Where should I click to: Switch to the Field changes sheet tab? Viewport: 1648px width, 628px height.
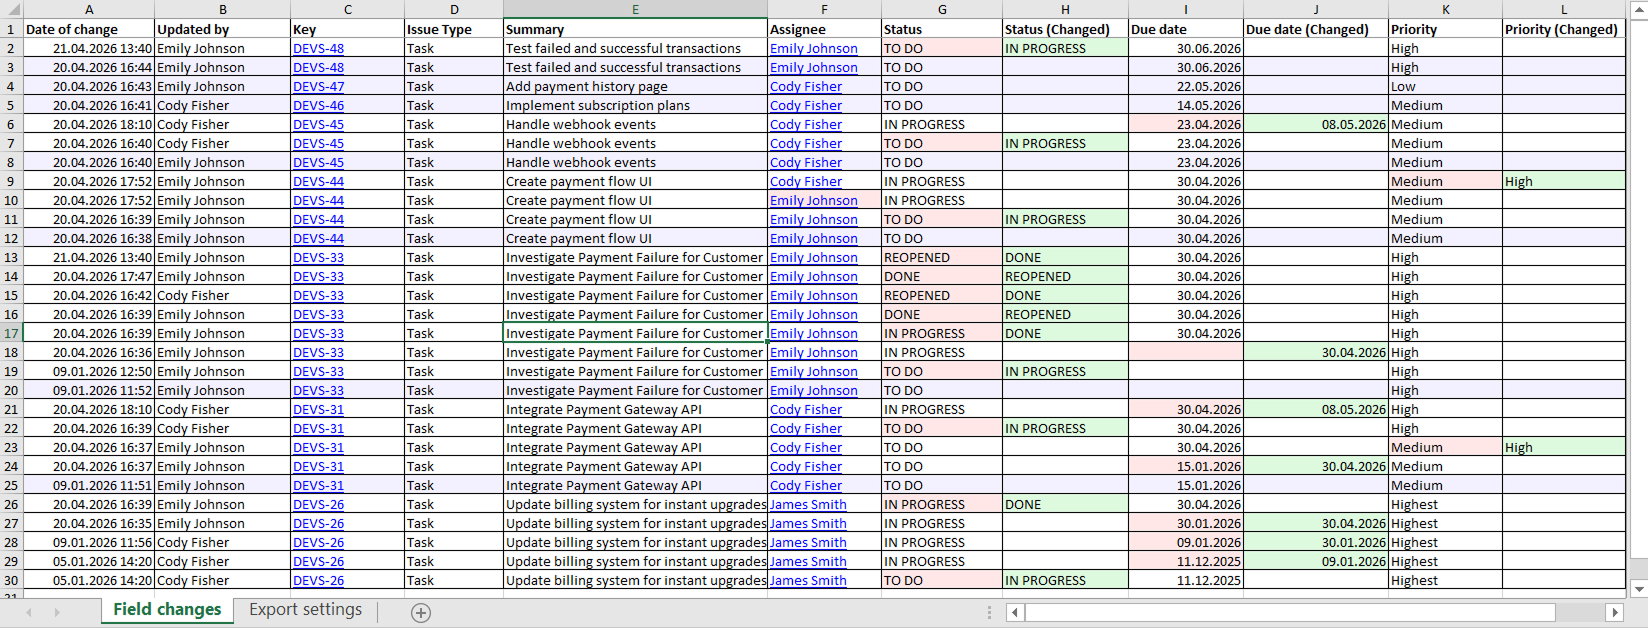click(x=167, y=610)
